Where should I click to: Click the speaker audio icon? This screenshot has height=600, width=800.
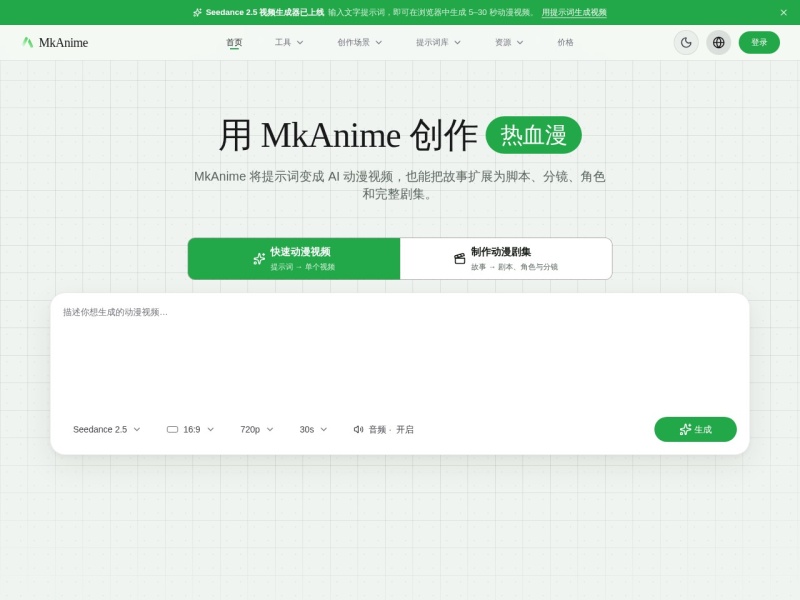[x=358, y=430]
